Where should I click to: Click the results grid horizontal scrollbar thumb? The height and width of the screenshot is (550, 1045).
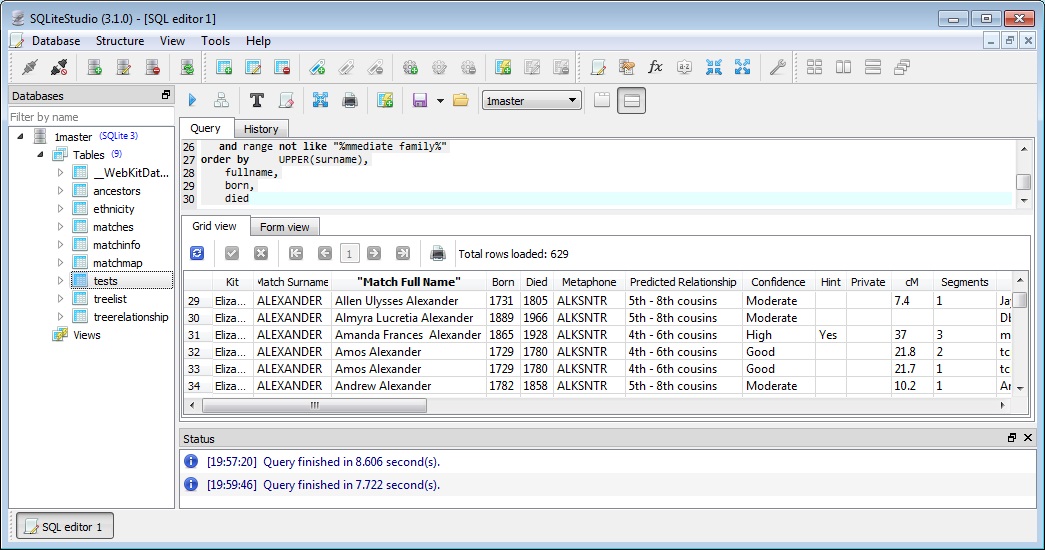[x=315, y=405]
